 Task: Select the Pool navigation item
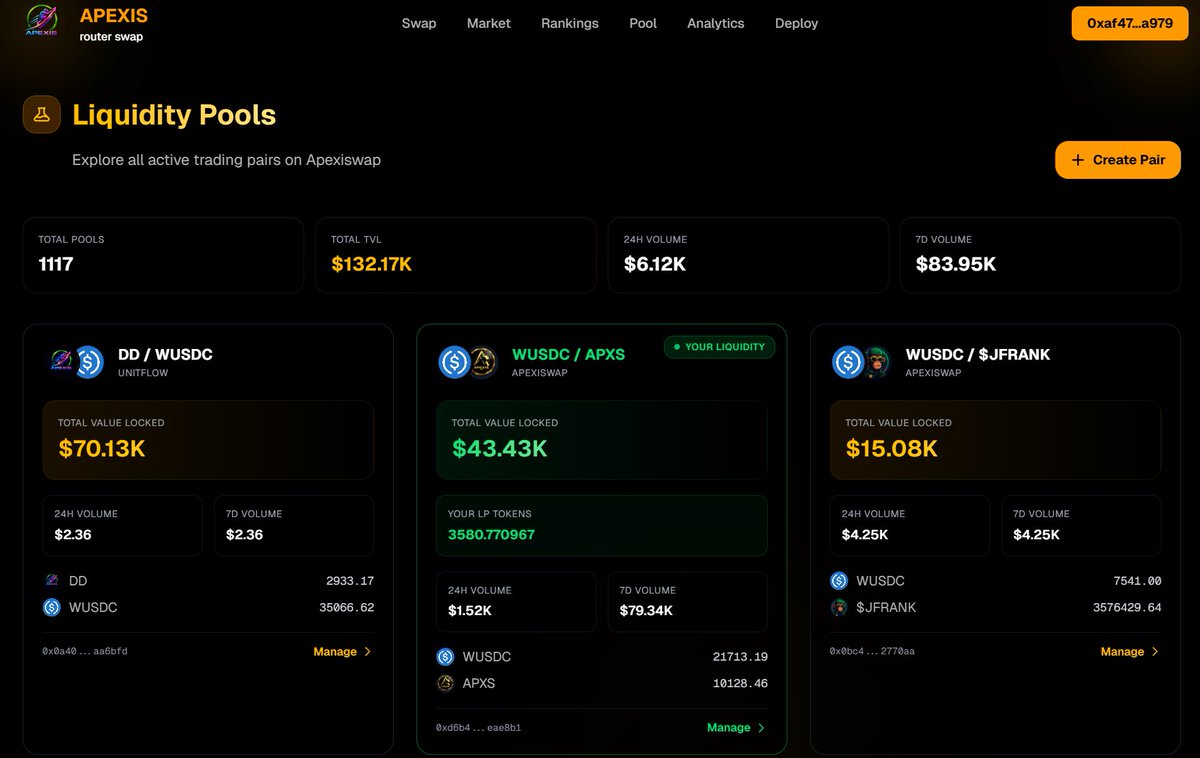point(643,23)
